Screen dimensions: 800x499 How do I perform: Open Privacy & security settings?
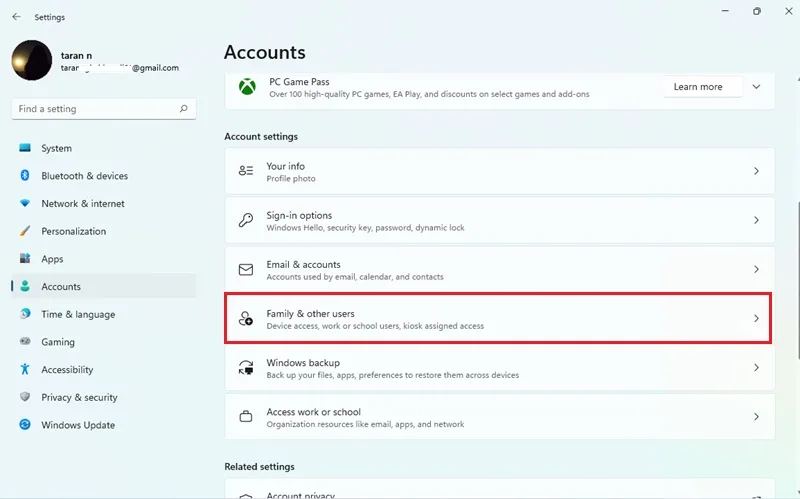pyautogui.click(x=104, y=397)
